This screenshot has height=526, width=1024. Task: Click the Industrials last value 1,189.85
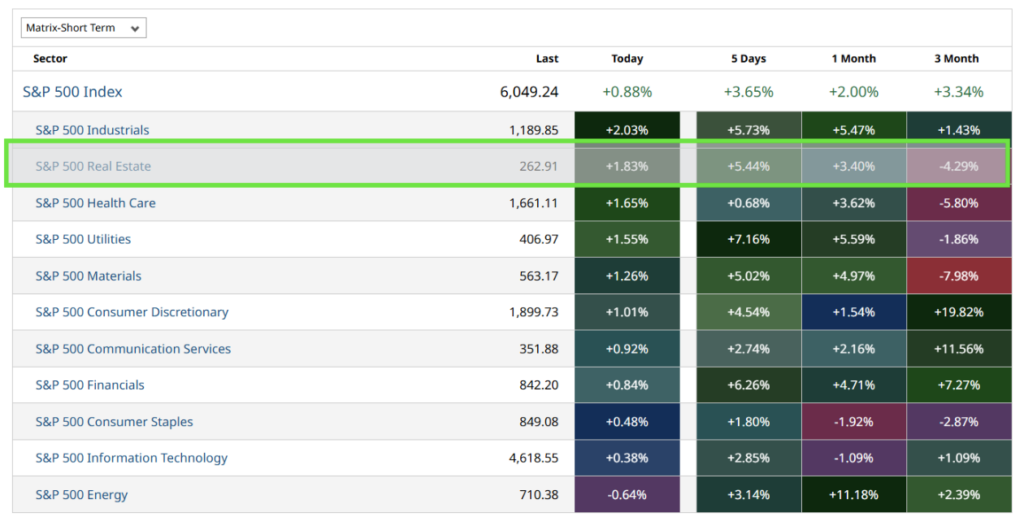[534, 130]
